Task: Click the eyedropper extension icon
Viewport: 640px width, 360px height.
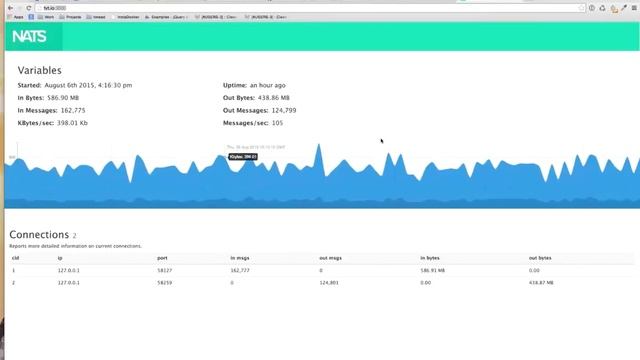Action: point(624,8)
